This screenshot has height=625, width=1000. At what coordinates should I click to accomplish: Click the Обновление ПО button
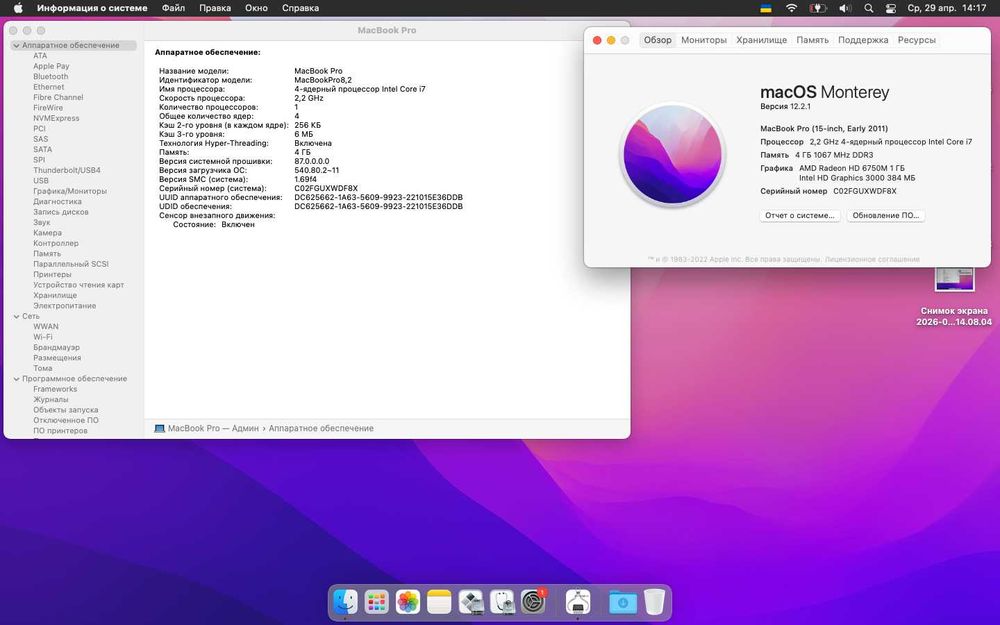pyautogui.click(x=885, y=216)
